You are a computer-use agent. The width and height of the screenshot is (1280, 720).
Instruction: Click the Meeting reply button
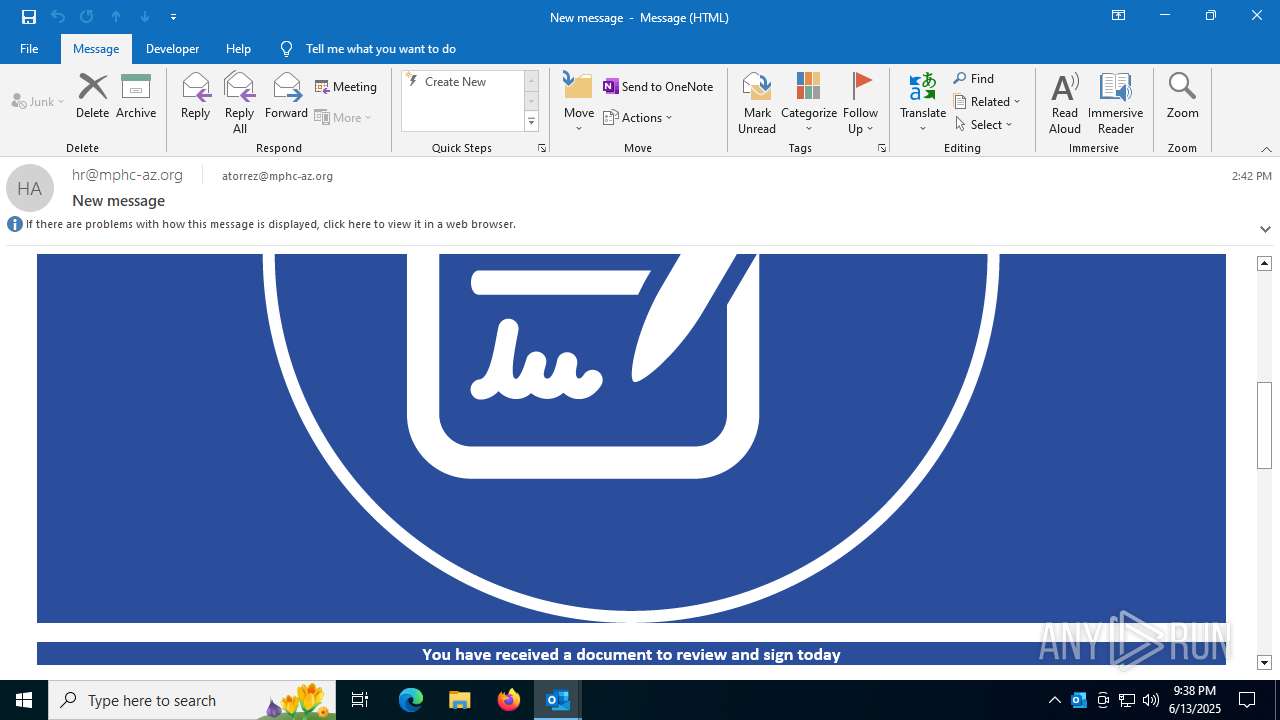point(346,87)
